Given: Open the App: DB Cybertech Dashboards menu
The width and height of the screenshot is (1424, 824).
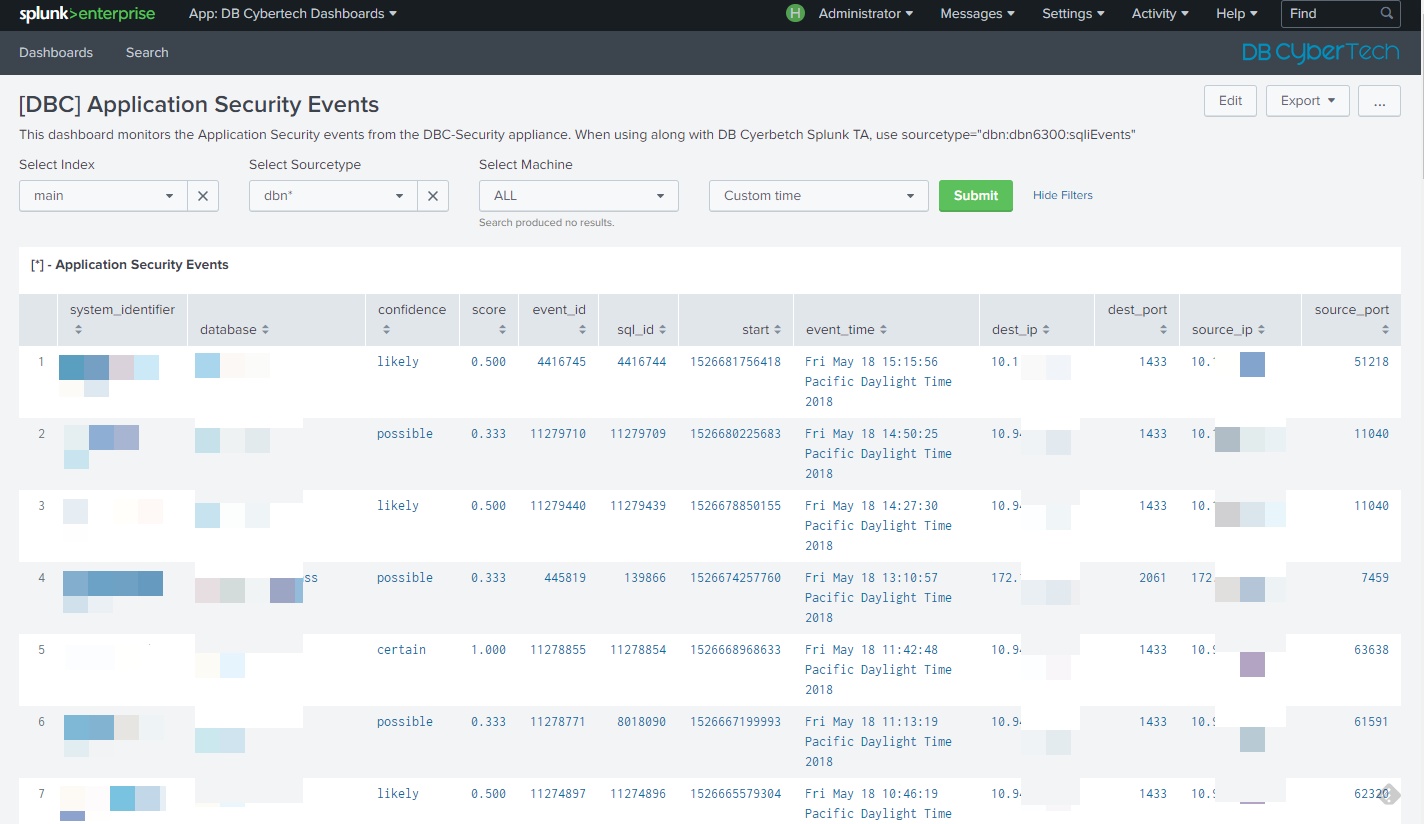Looking at the screenshot, I should click(x=293, y=14).
